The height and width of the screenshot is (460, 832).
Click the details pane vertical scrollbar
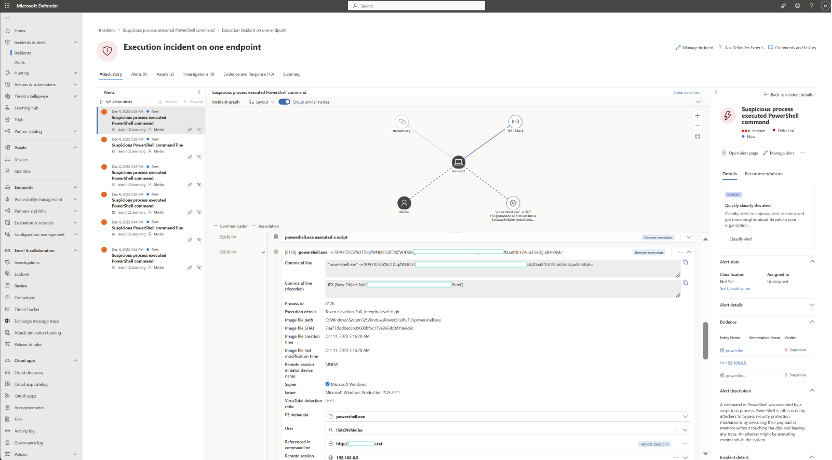tap(705, 340)
